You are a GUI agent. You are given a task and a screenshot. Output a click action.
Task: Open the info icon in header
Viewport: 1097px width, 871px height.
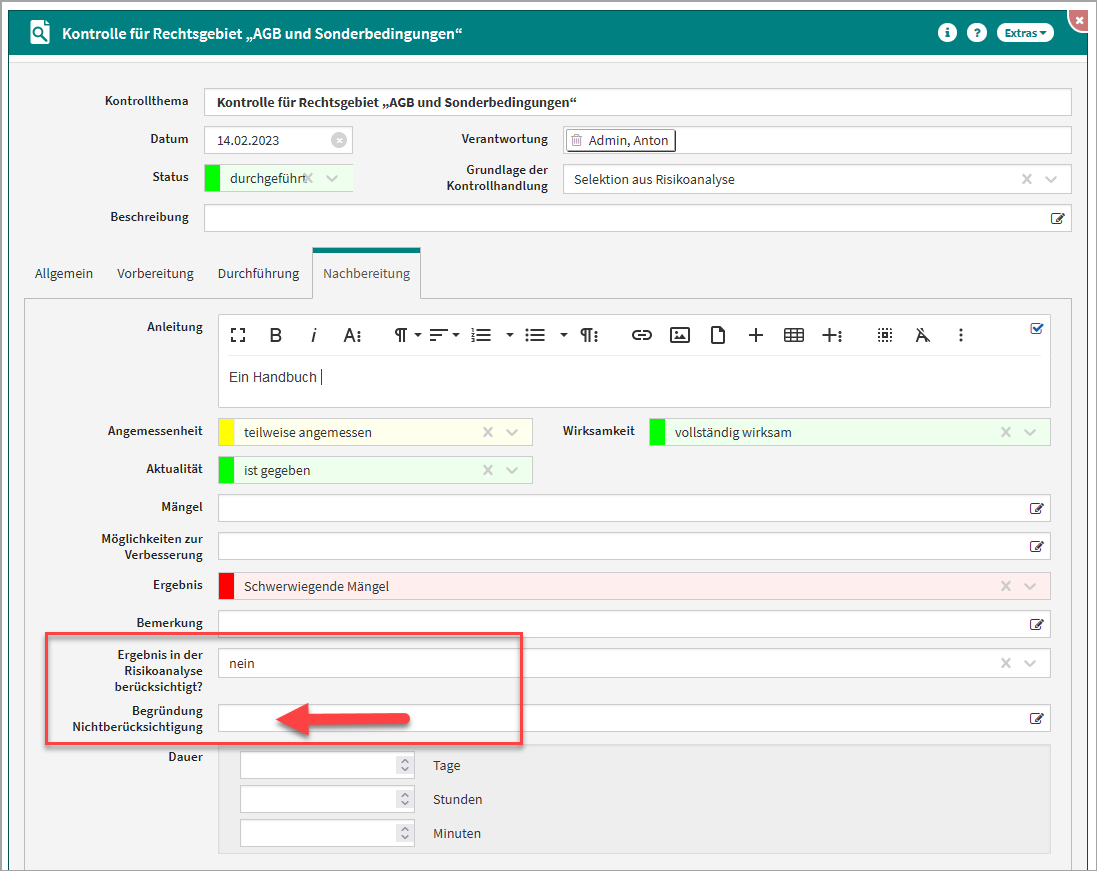tap(947, 33)
